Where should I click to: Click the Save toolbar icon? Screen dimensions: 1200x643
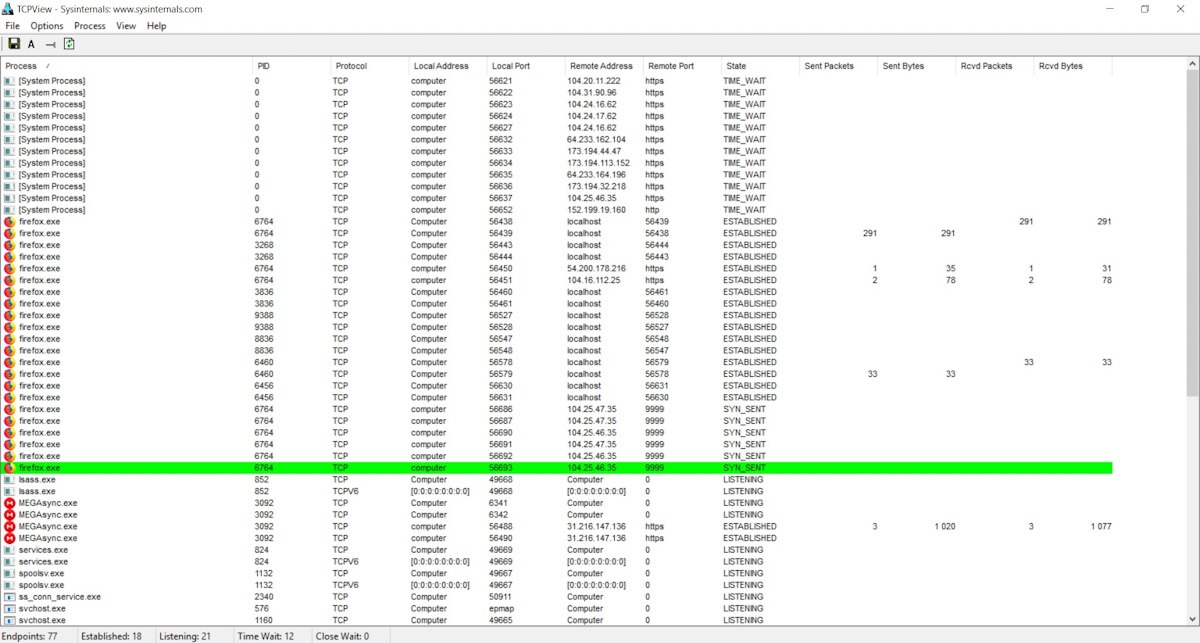(14, 44)
